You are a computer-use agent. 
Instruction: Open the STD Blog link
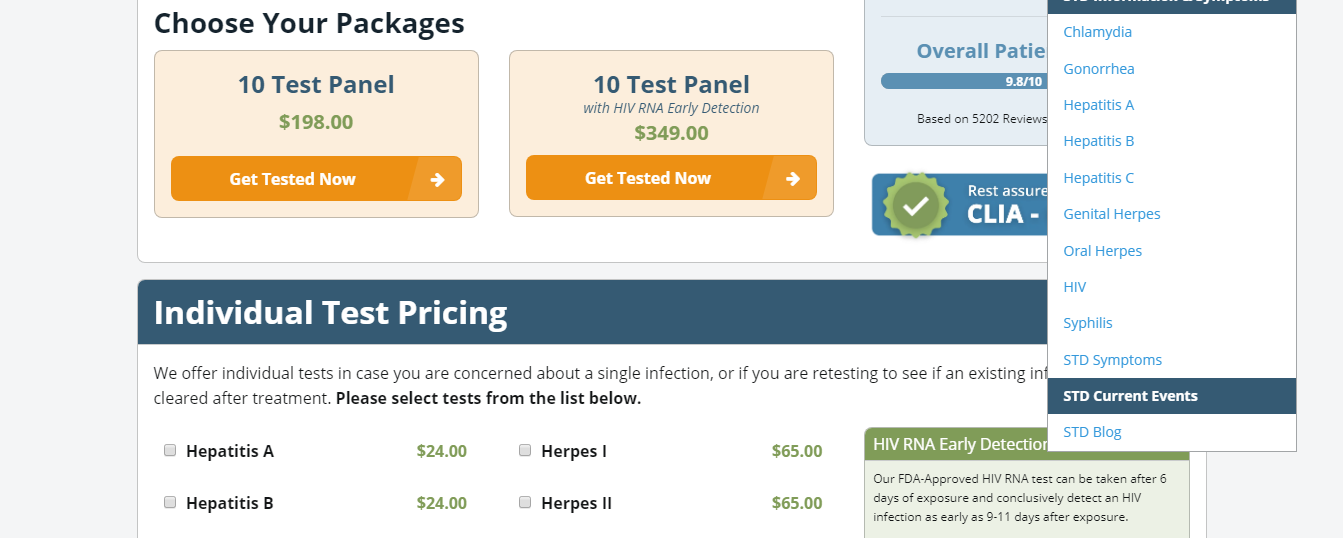(x=1093, y=432)
